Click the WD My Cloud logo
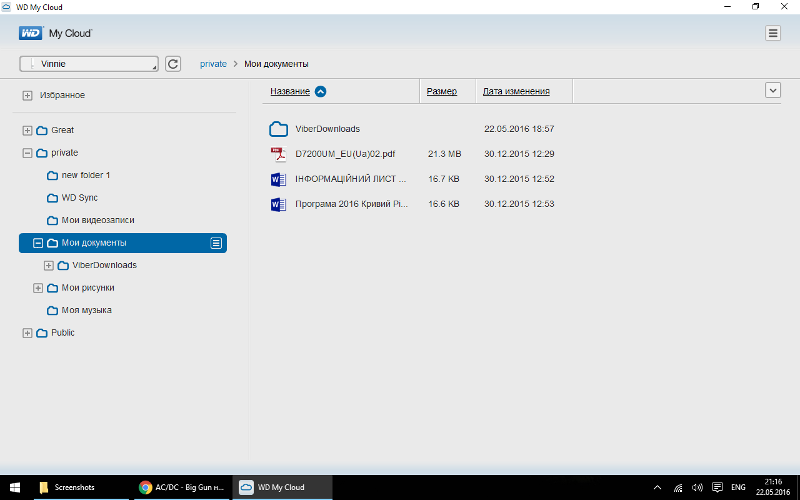This screenshot has height=500, width=800. click(55, 33)
